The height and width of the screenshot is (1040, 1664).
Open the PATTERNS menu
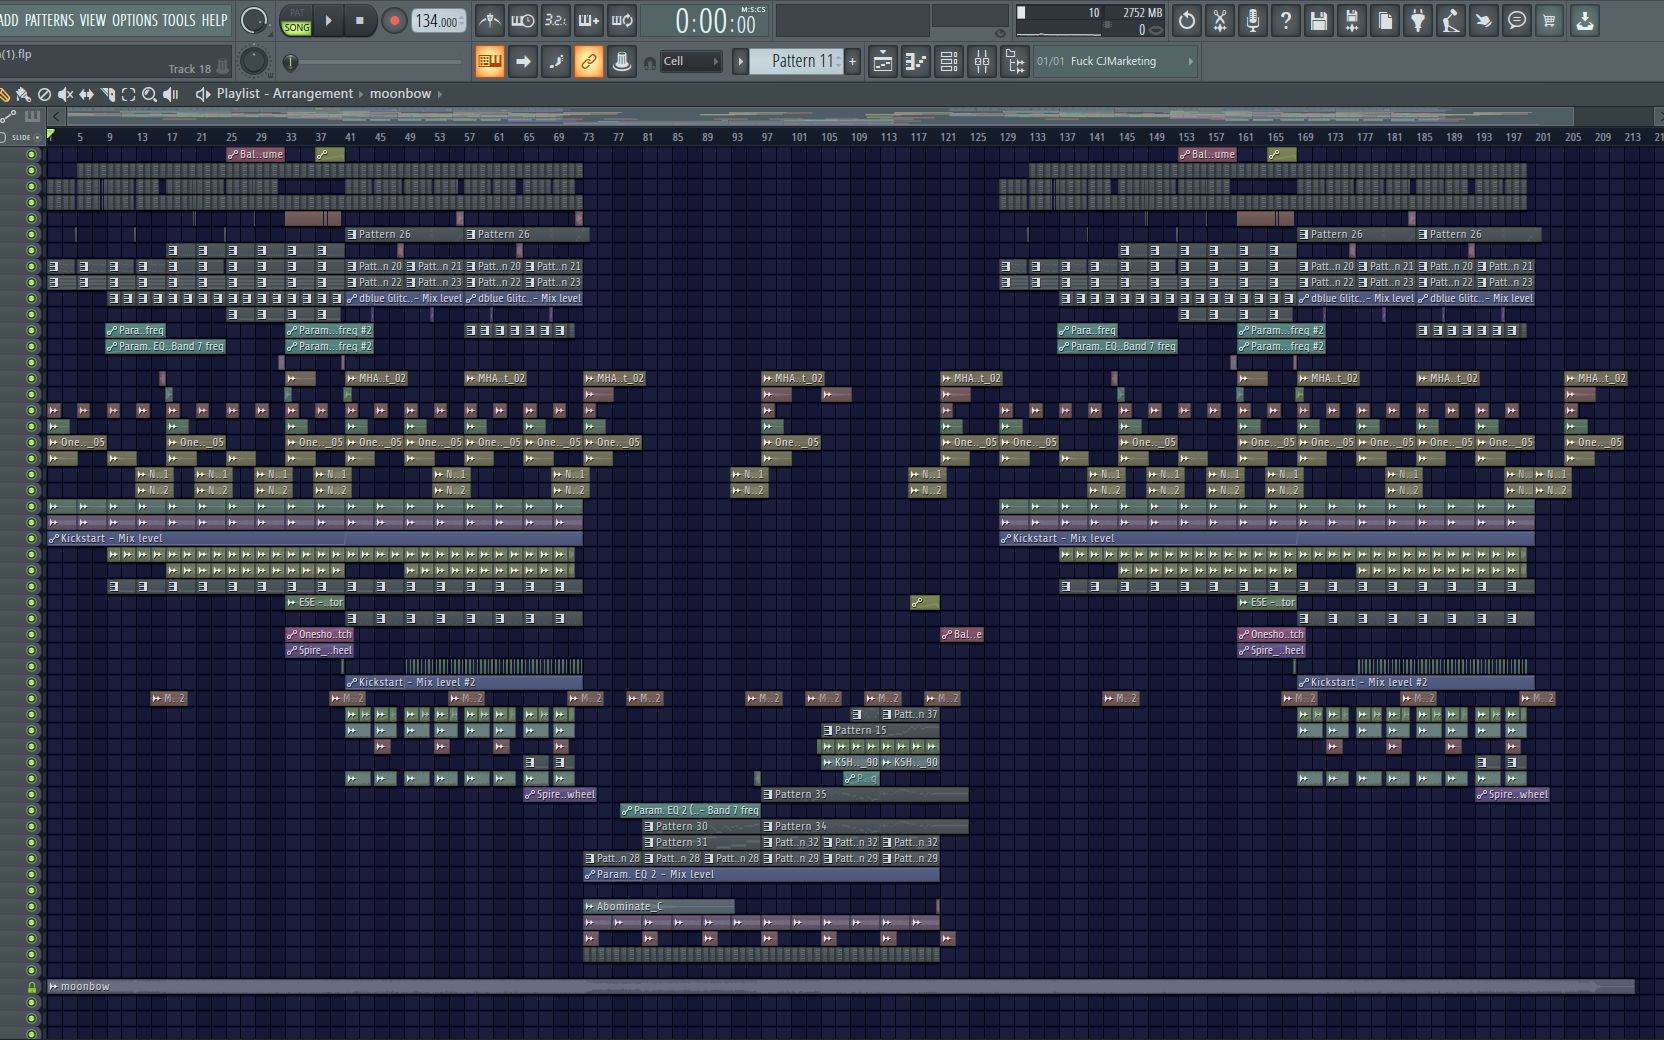(x=49, y=20)
